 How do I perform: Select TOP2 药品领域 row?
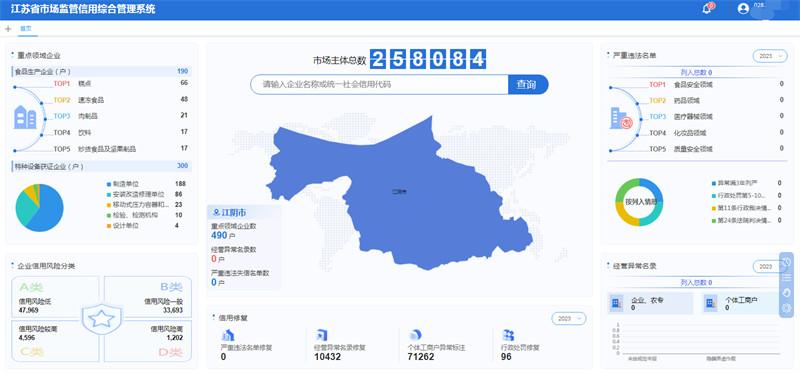pyautogui.click(x=716, y=101)
